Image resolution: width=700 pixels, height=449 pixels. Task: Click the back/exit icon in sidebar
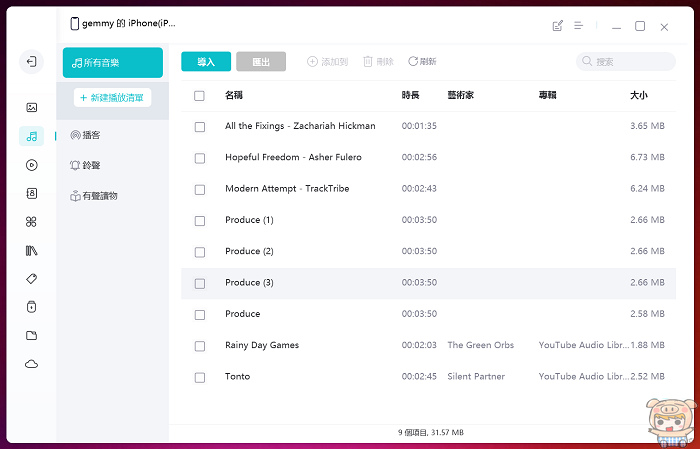point(31,62)
